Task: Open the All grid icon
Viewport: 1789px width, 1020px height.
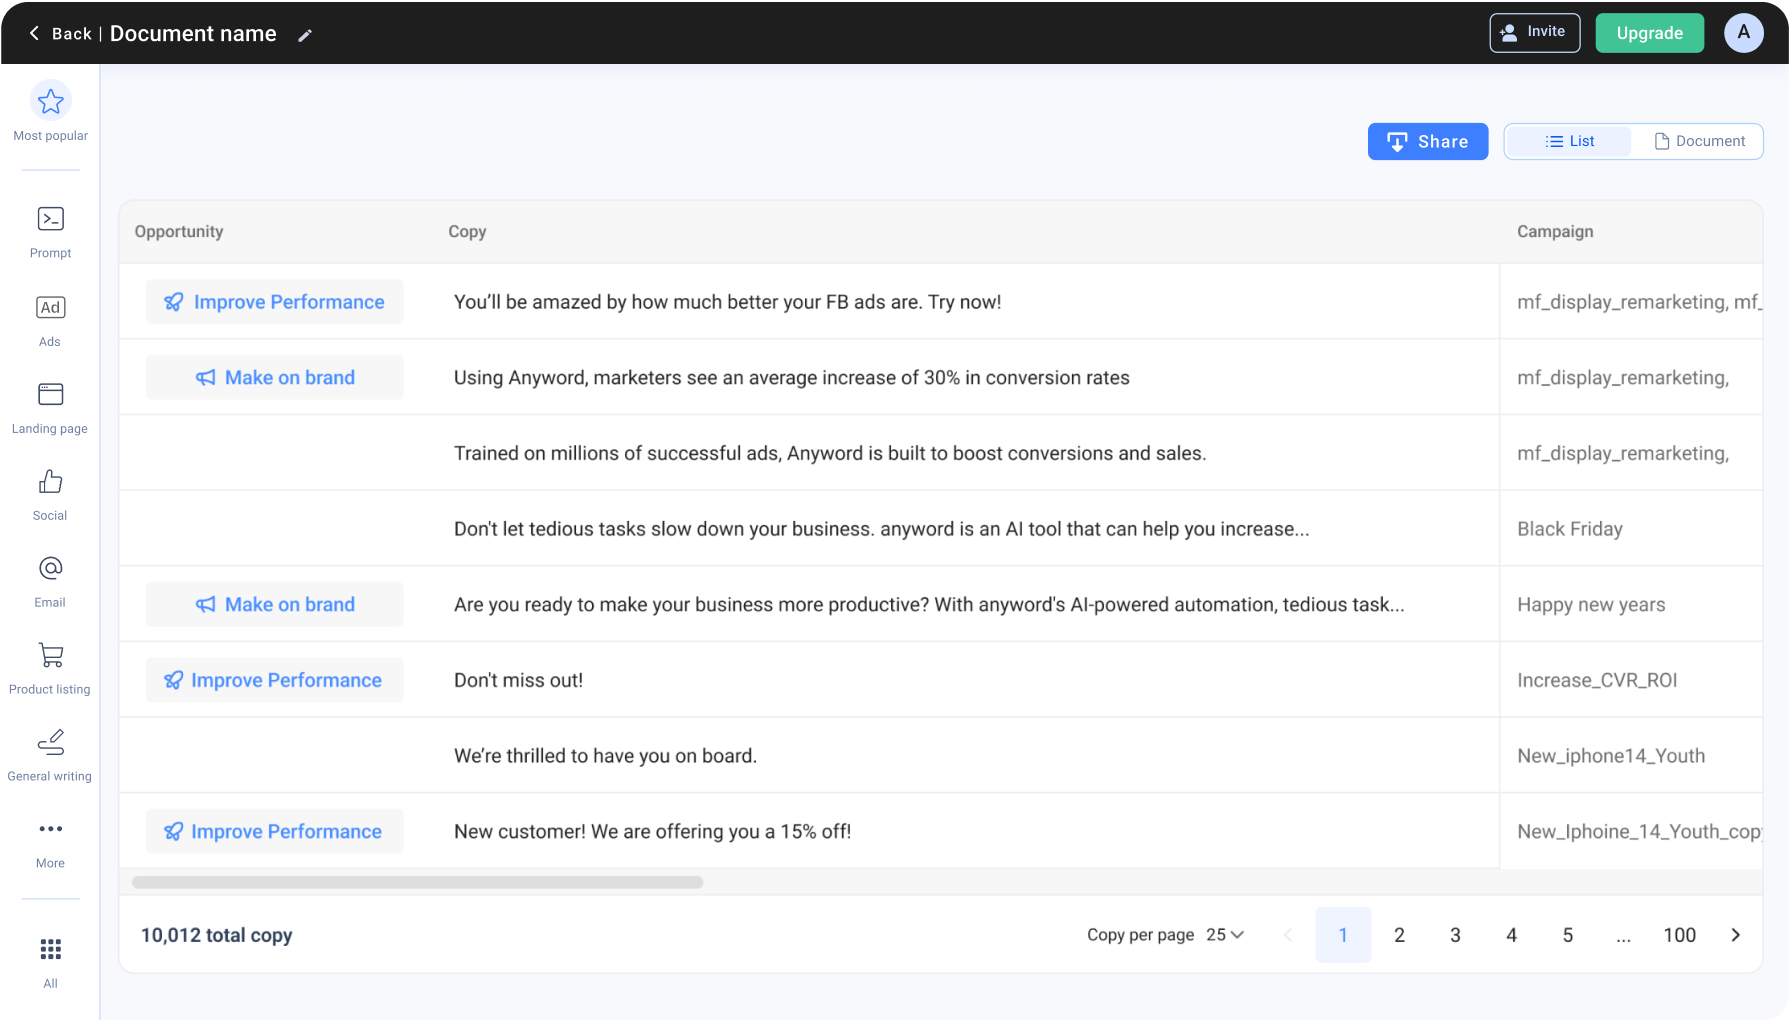Action: 50,949
